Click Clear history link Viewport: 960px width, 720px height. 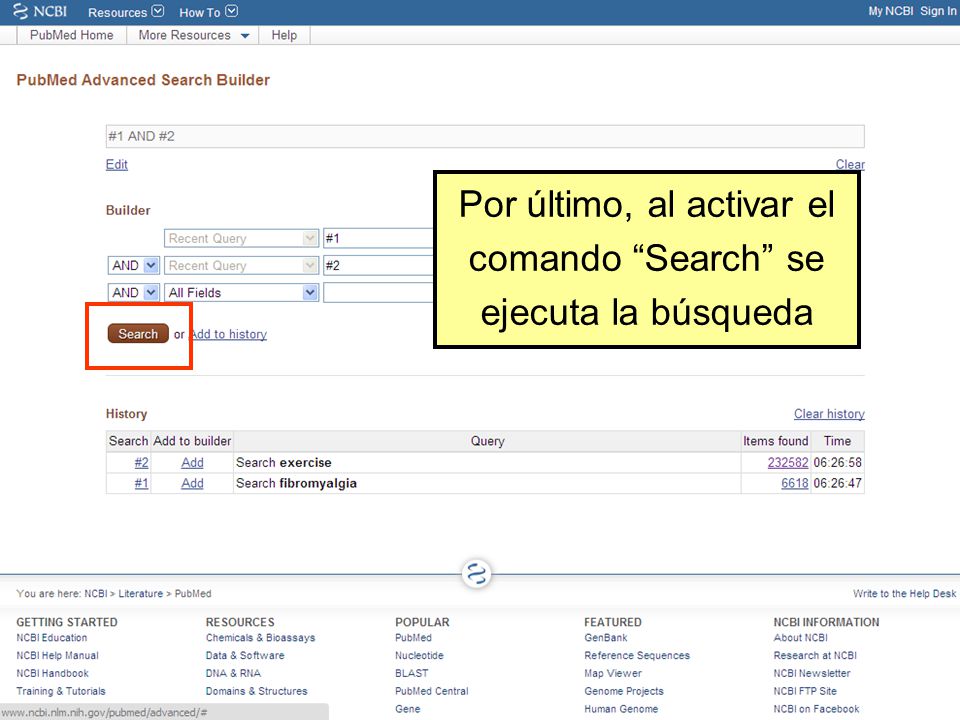pyautogui.click(x=829, y=414)
